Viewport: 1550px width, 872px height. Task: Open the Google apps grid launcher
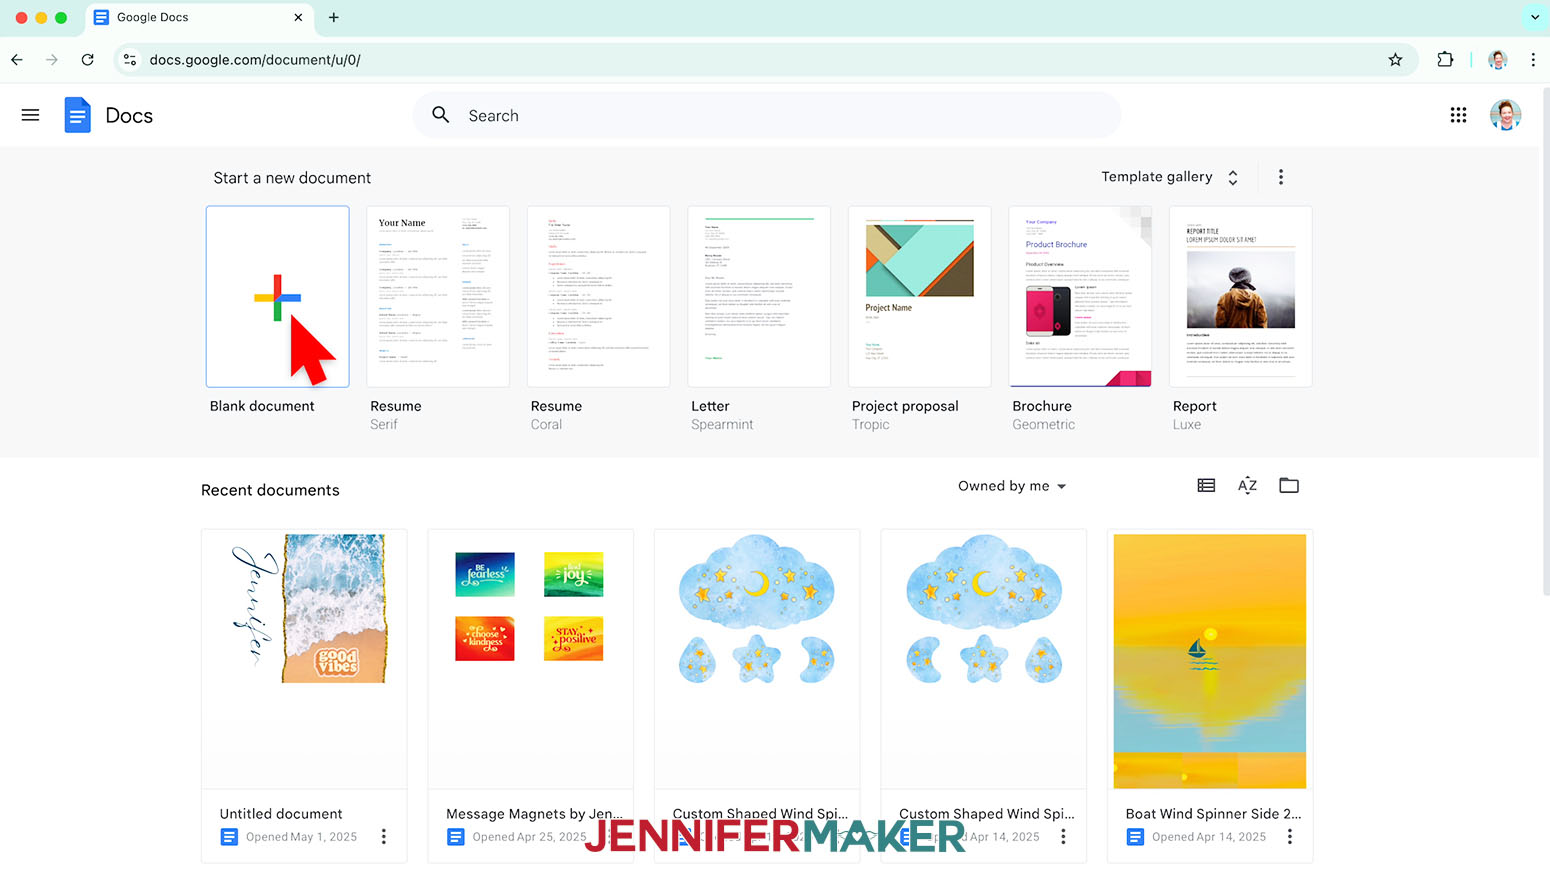click(x=1458, y=115)
